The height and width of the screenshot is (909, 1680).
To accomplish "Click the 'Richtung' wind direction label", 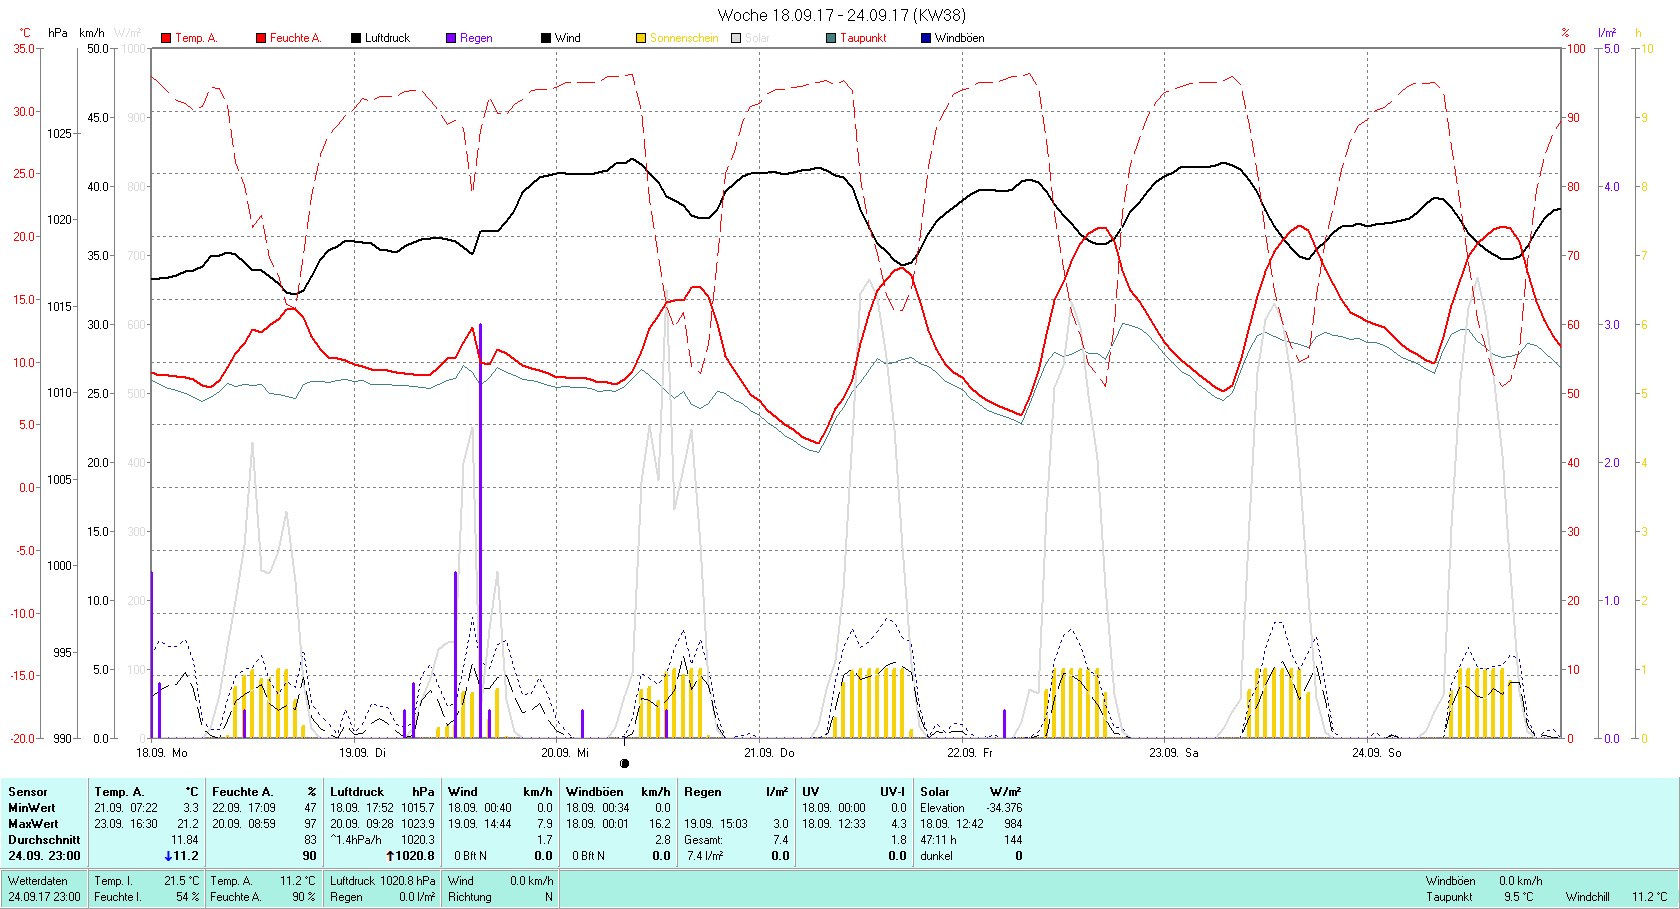I will (470, 897).
